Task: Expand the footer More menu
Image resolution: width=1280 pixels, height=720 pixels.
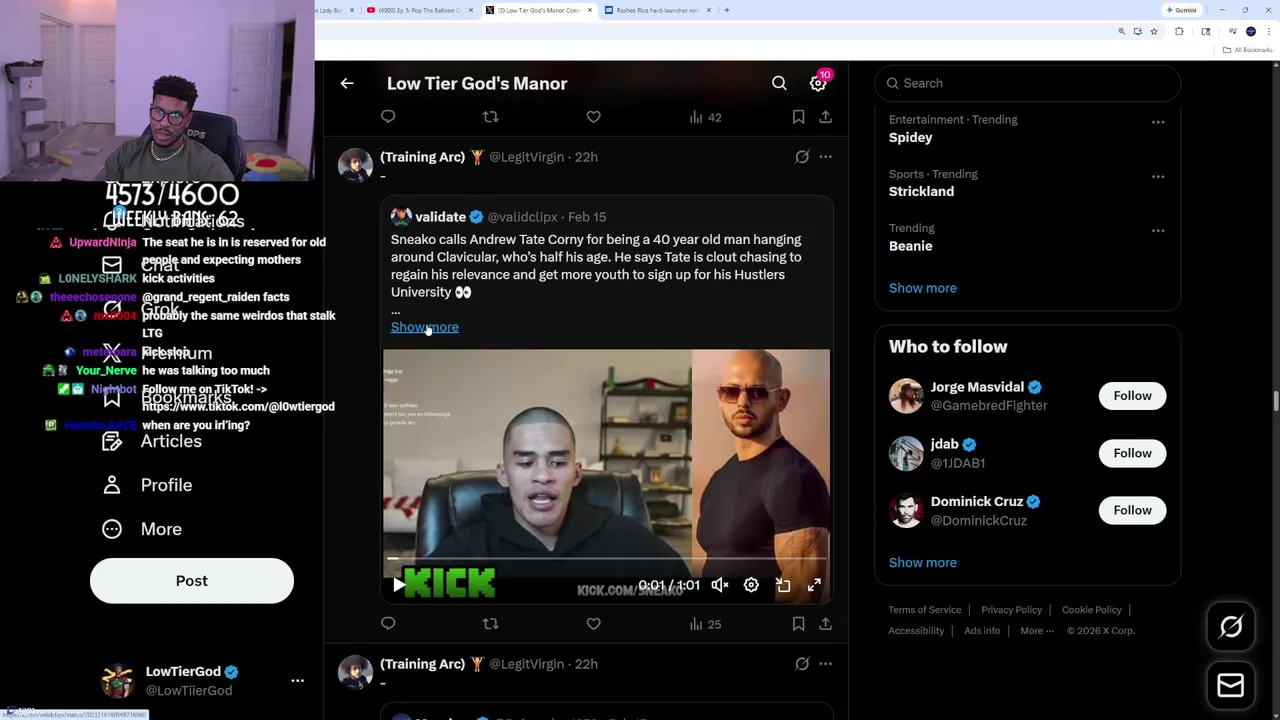Action: click(1037, 631)
